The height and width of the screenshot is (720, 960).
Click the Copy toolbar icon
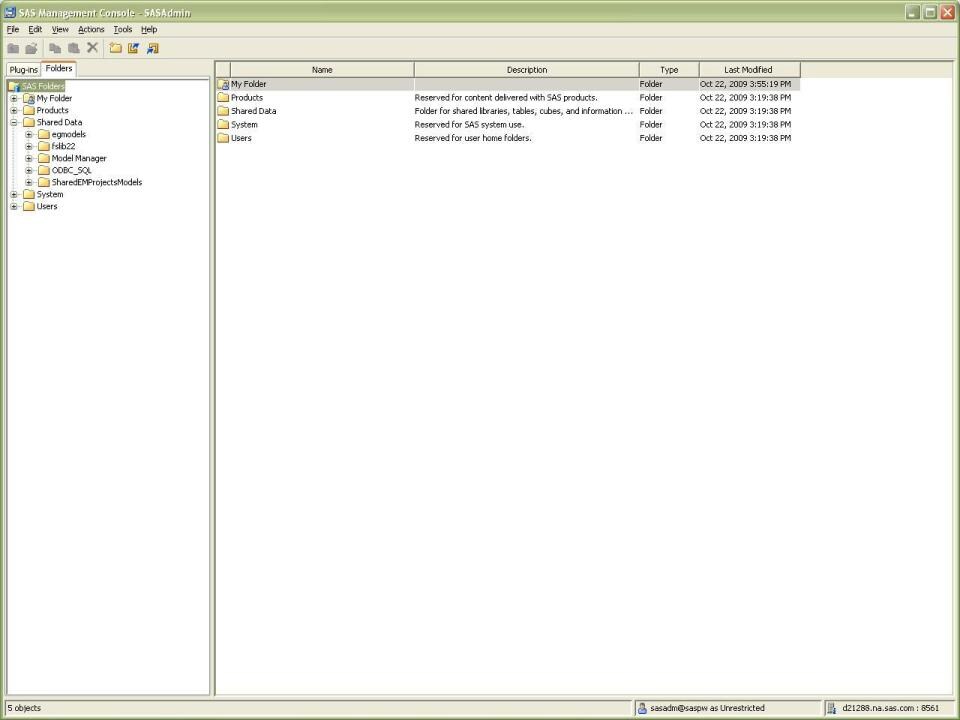tap(56, 47)
